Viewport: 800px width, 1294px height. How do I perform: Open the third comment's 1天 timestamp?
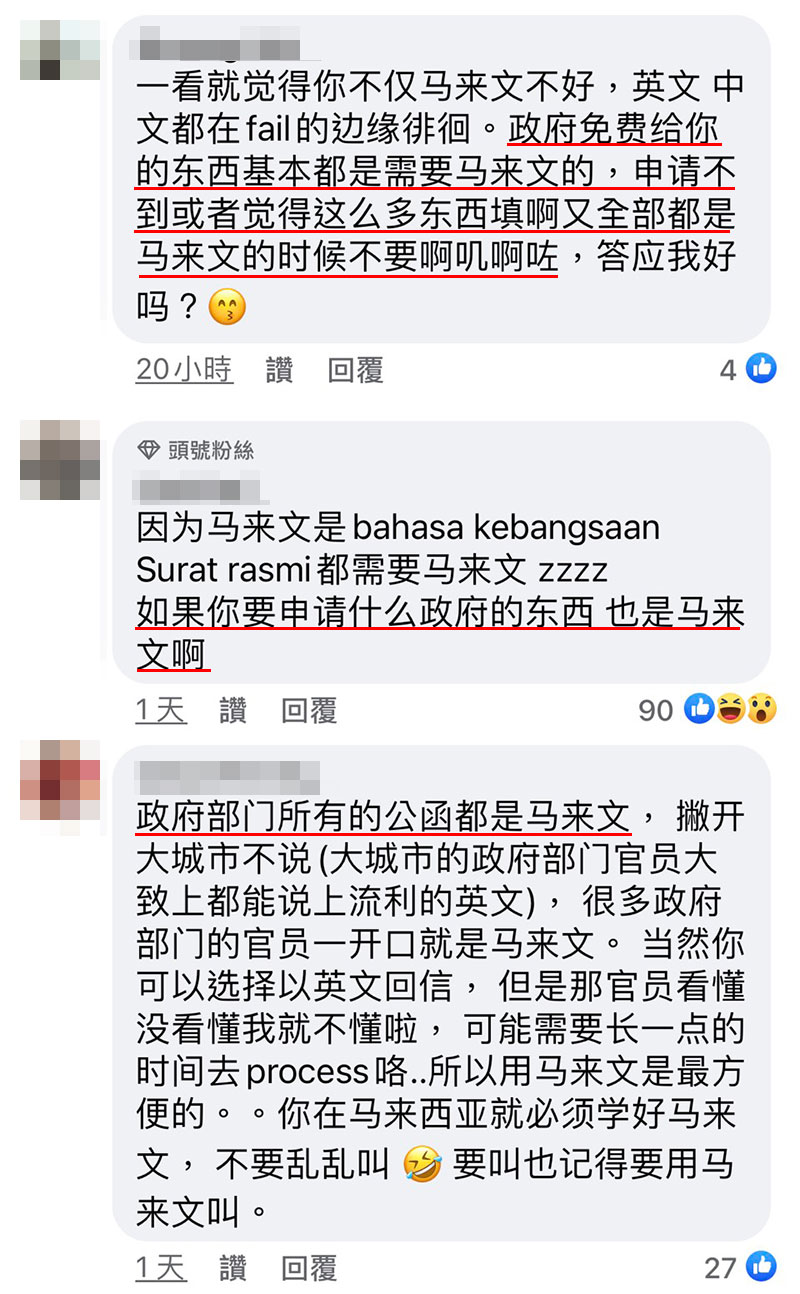click(161, 1268)
